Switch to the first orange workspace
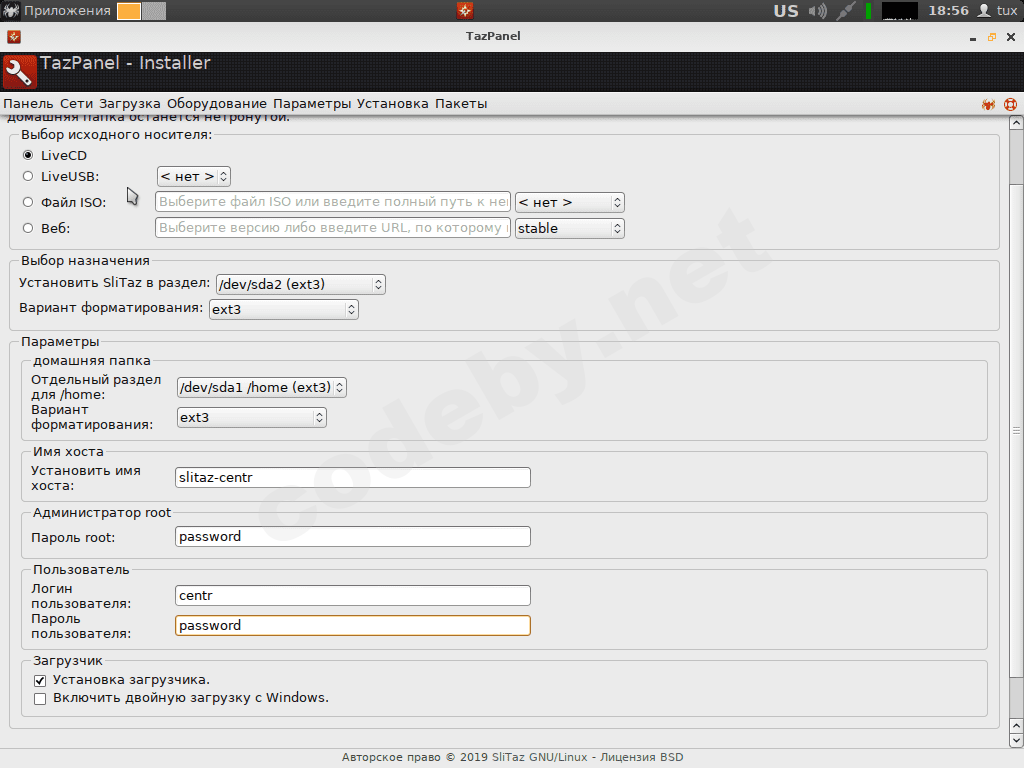The image size is (1024, 768). (129, 11)
